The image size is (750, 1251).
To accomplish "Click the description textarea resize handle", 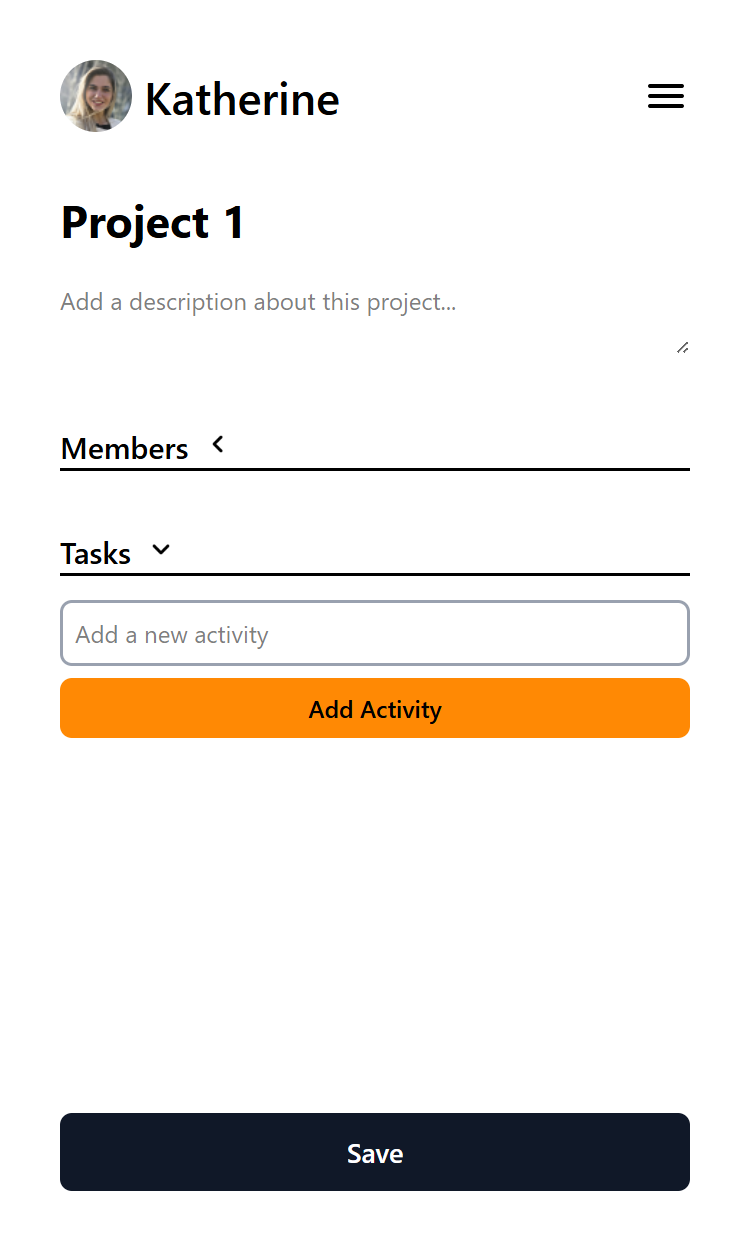I will [x=682, y=348].
